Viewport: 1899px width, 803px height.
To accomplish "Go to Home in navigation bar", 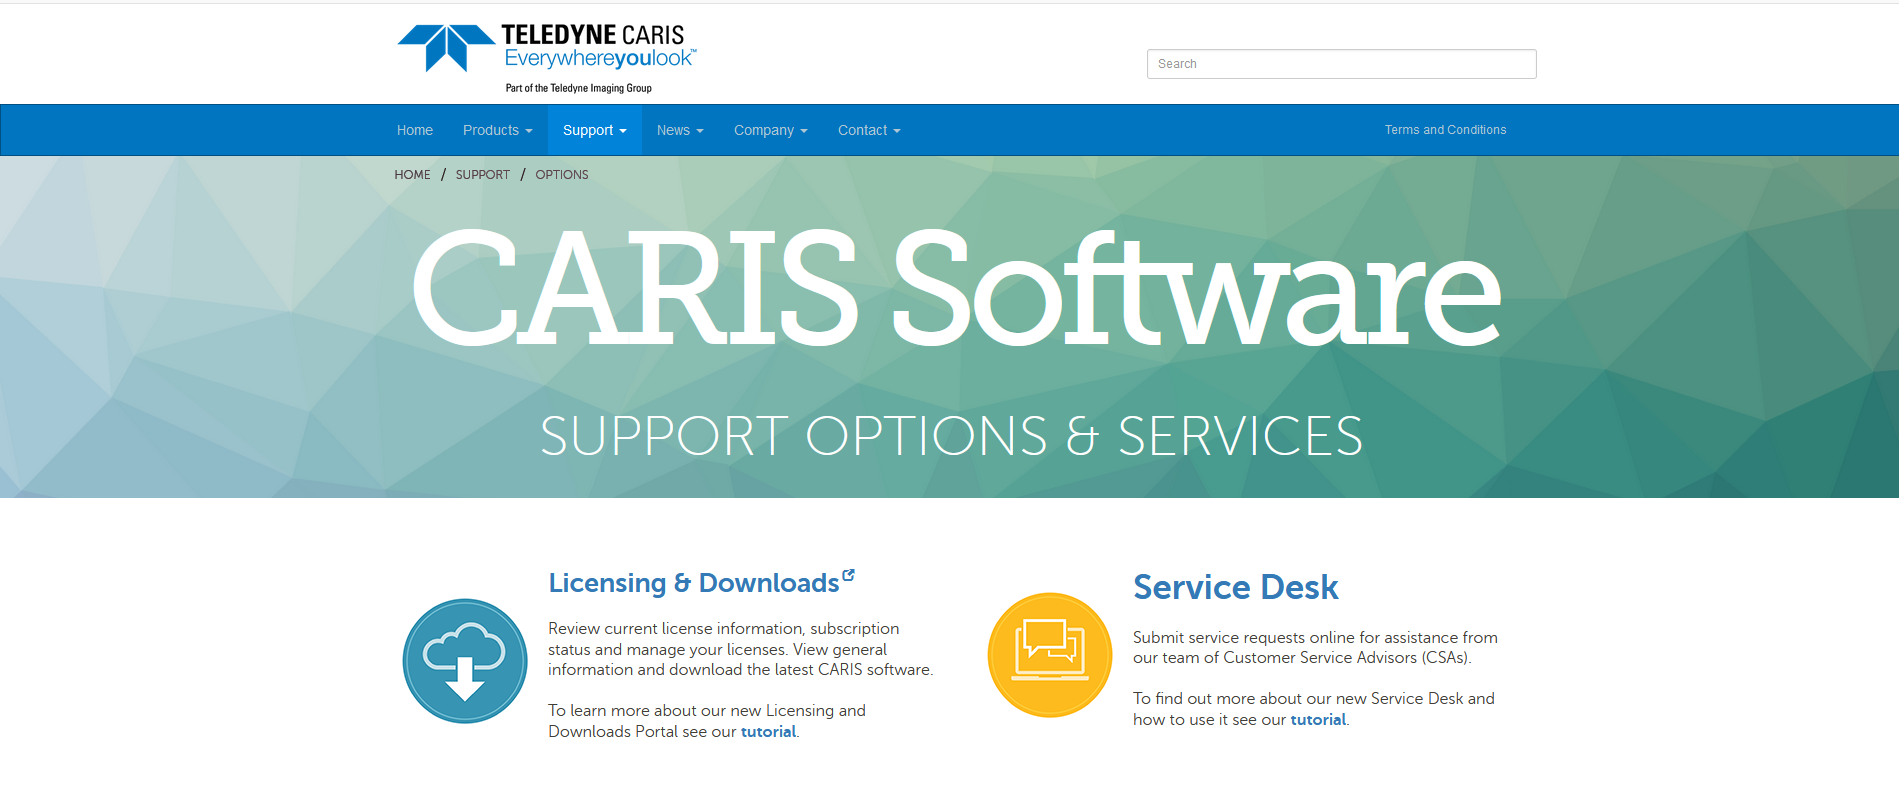I will point(415,130).
